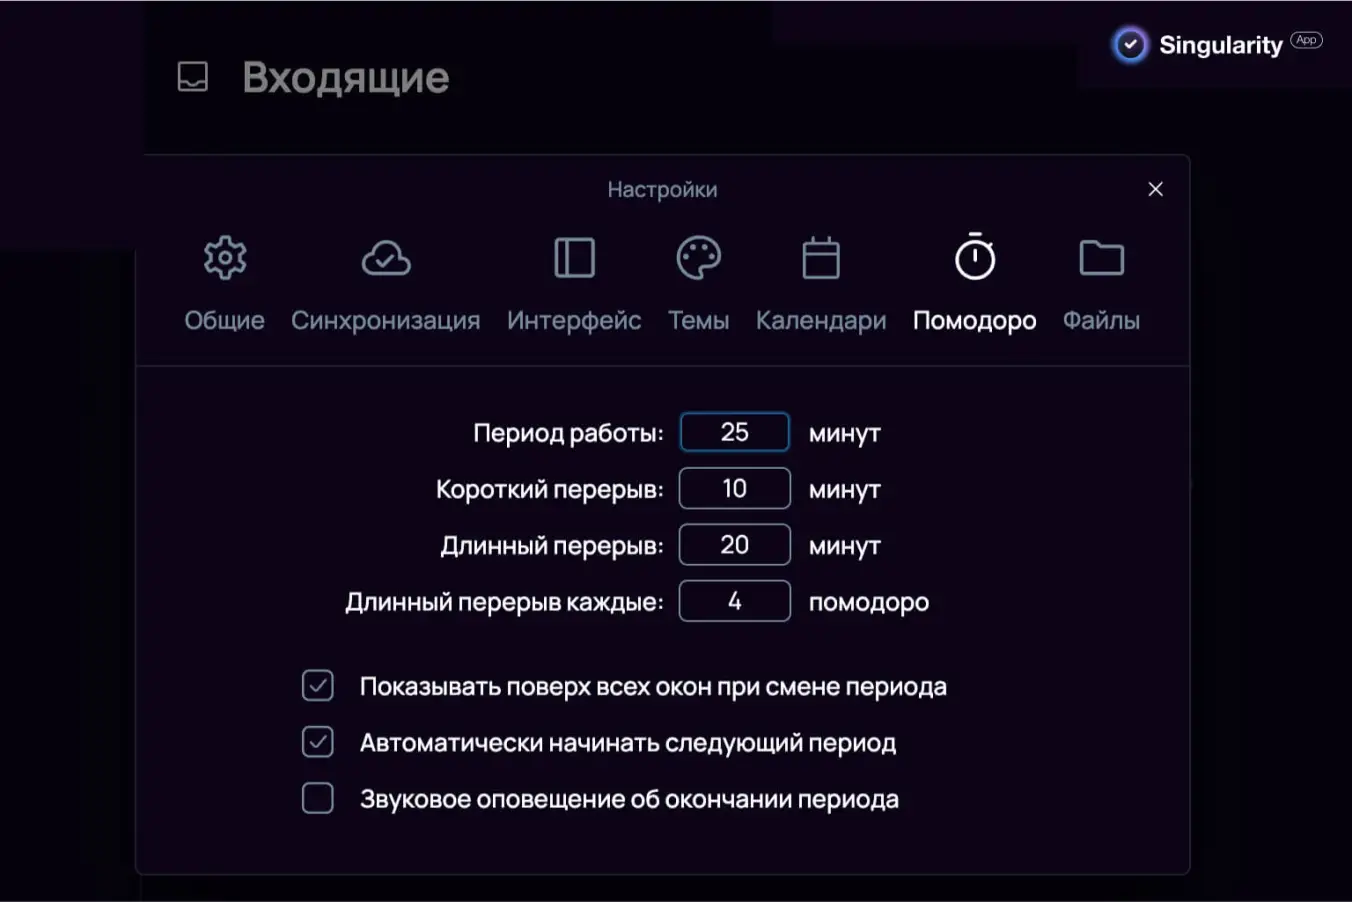
Task: Open the Files folder icon
Action: click(1101, 258)
